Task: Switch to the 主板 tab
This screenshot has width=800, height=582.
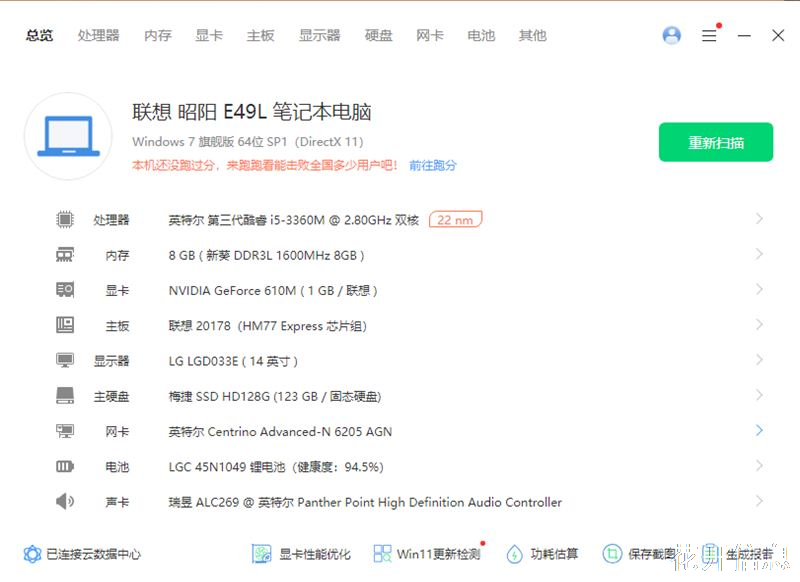Action: click(x=260, y=35)
